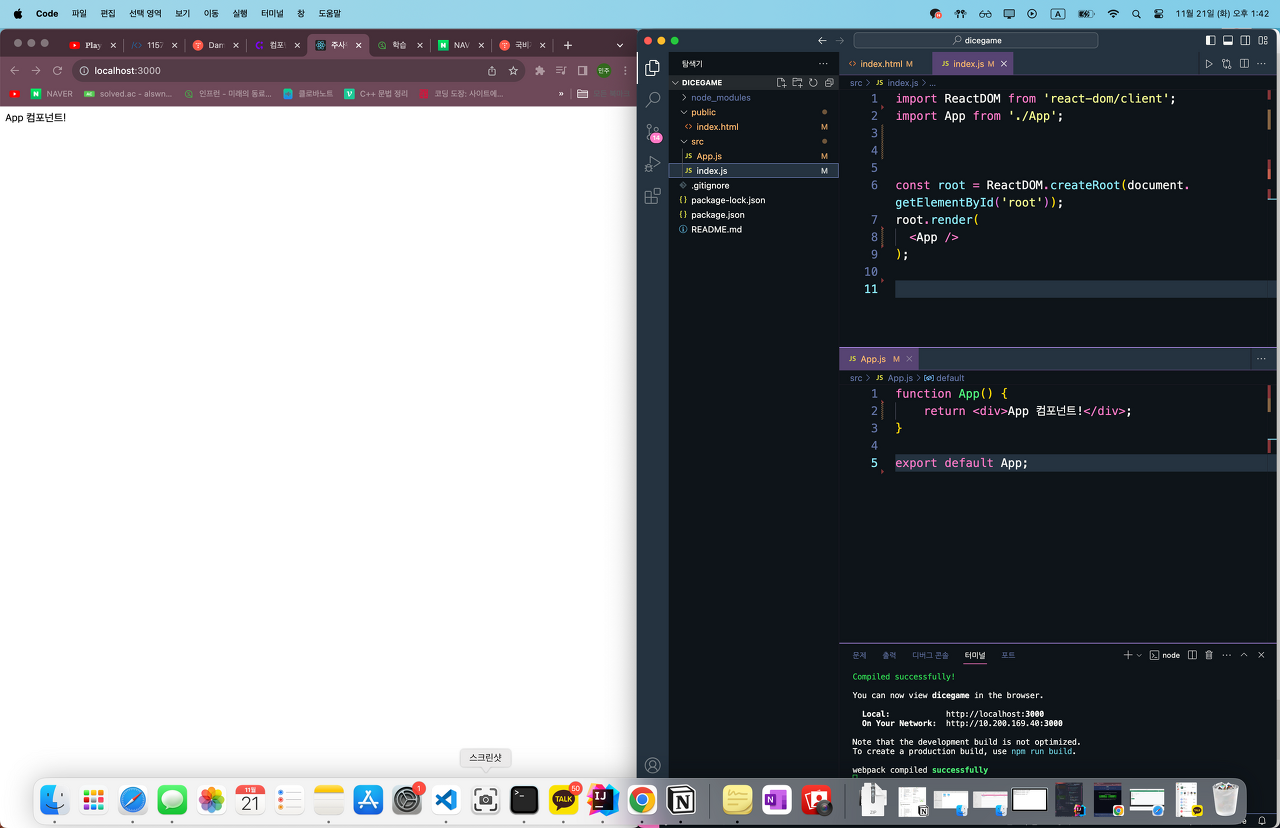1280x828 pixels.
Task: Add a new terminal with plus
Action: [x=1127, y=655]
